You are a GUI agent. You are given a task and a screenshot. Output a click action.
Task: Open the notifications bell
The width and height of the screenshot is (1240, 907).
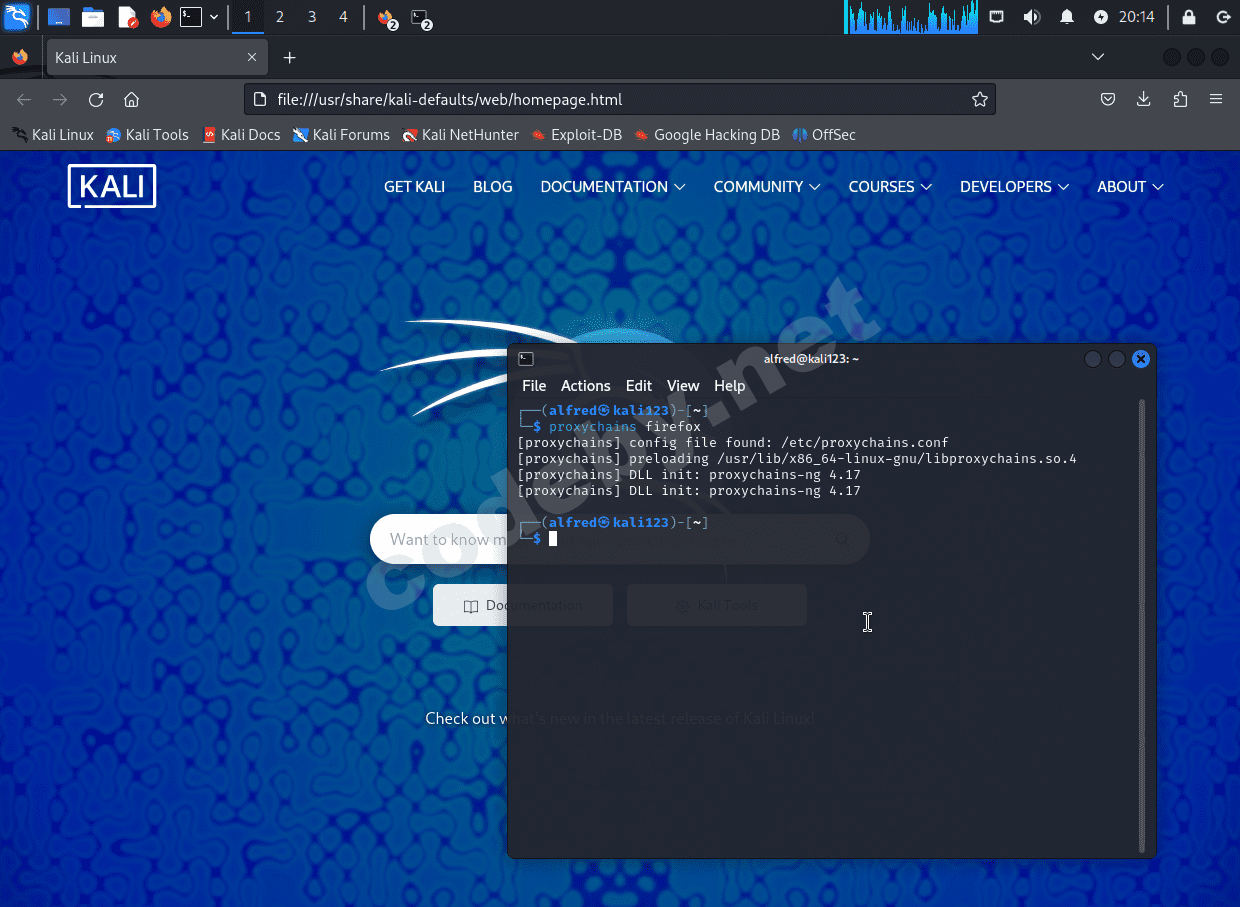point(1067,17)
